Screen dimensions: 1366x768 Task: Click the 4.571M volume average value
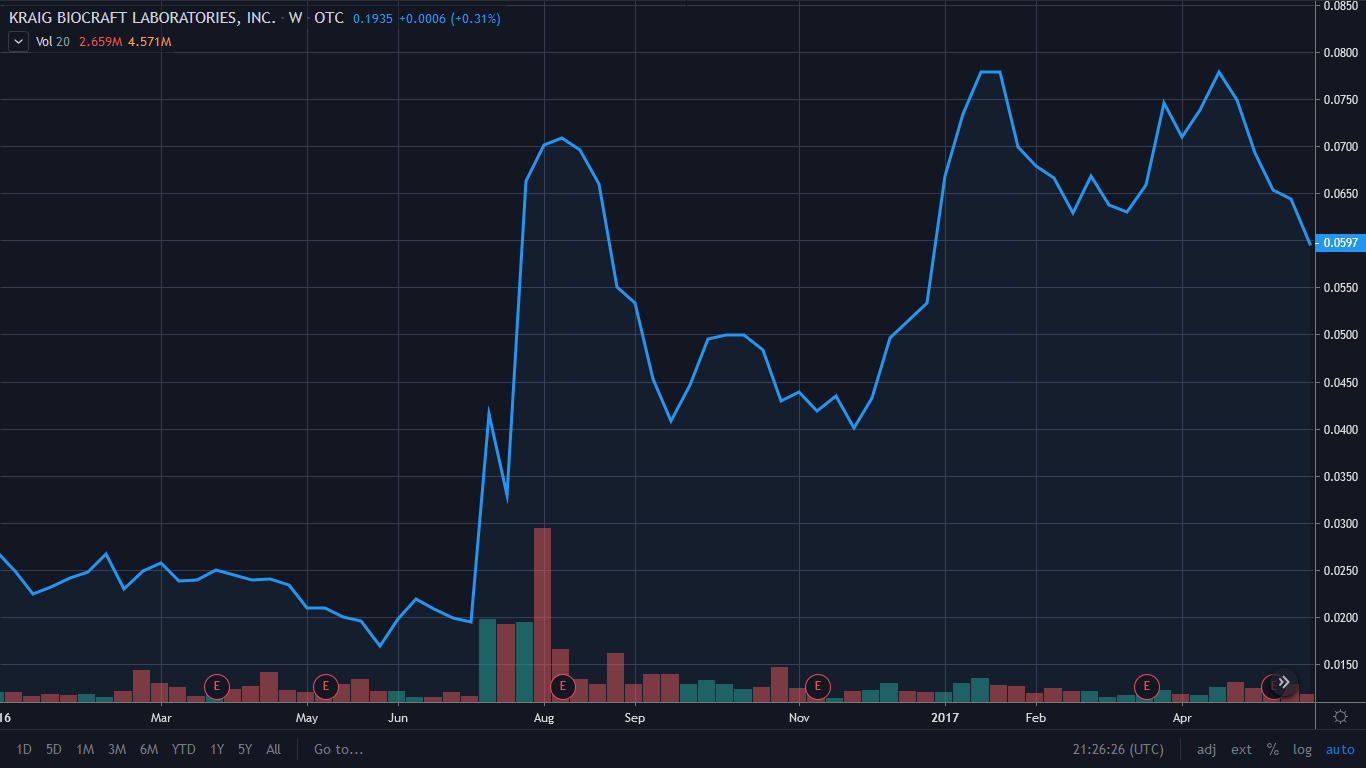tap(149, 41)
